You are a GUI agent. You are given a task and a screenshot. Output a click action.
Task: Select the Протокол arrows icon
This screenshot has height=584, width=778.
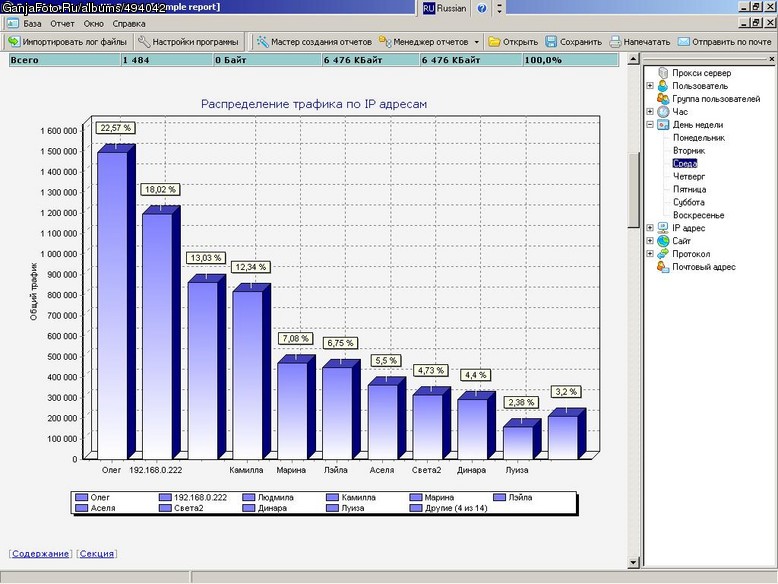(663, 254)
